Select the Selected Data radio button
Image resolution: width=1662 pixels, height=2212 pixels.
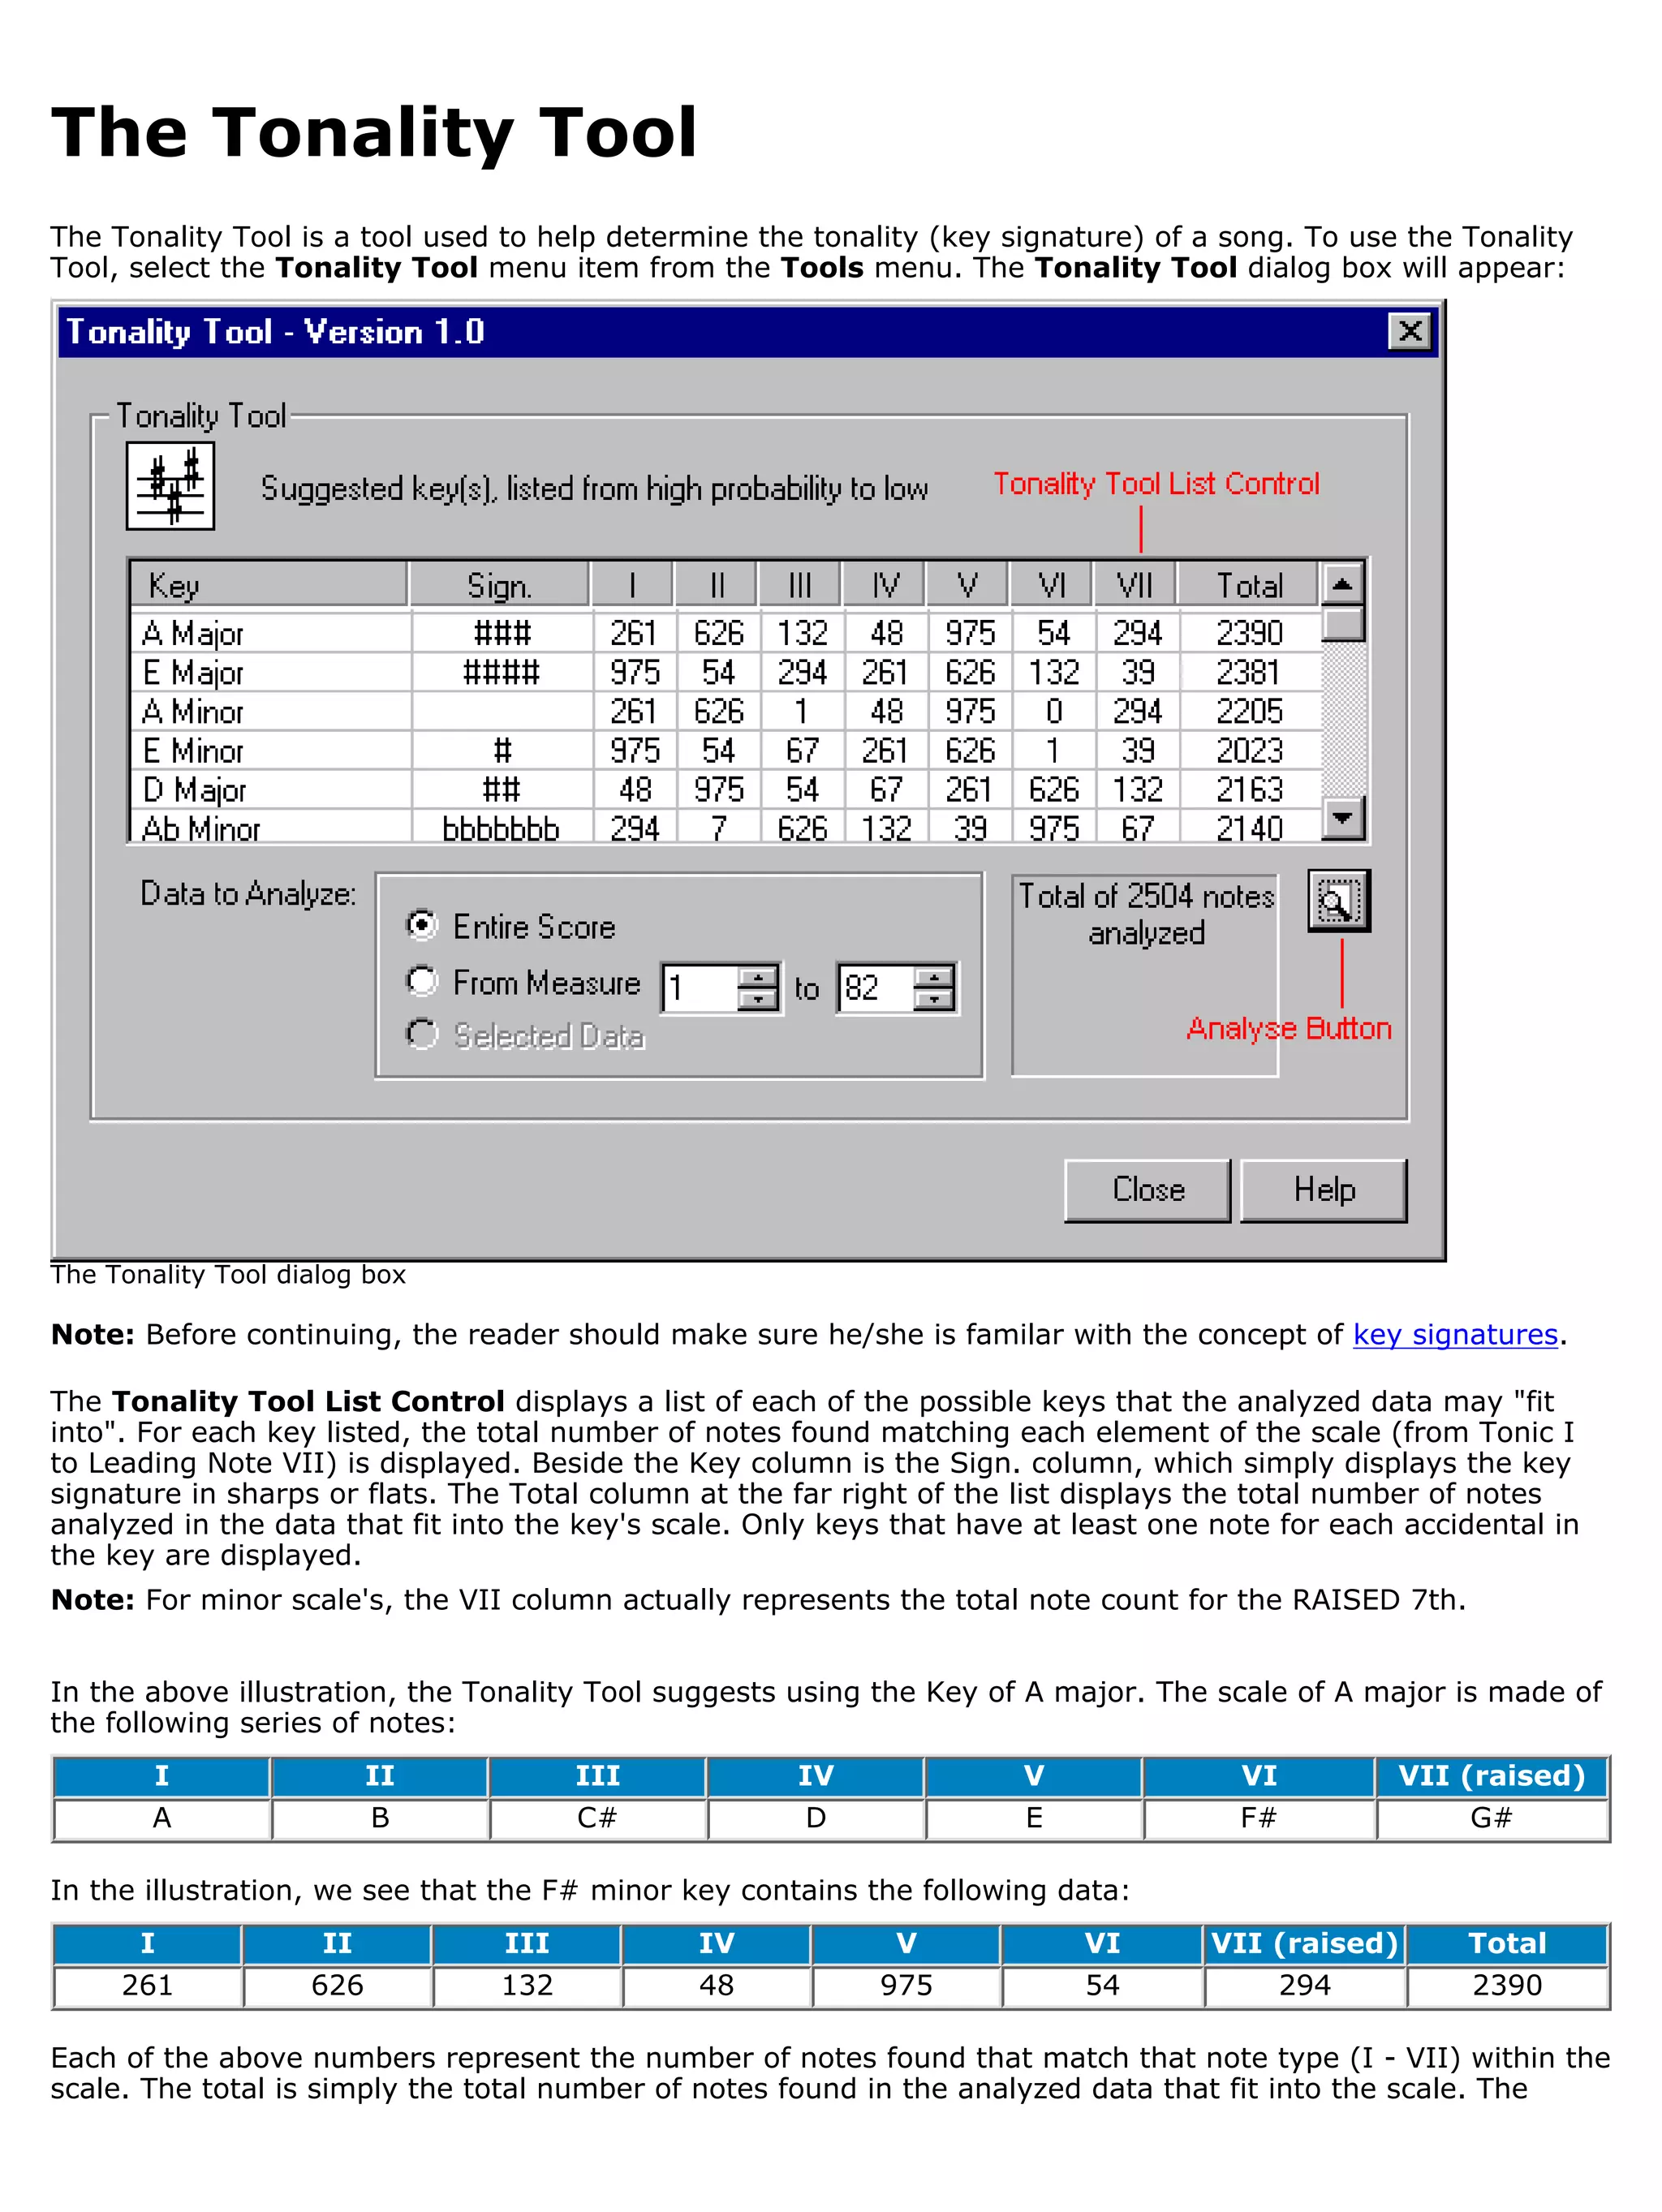point(422,1034)
